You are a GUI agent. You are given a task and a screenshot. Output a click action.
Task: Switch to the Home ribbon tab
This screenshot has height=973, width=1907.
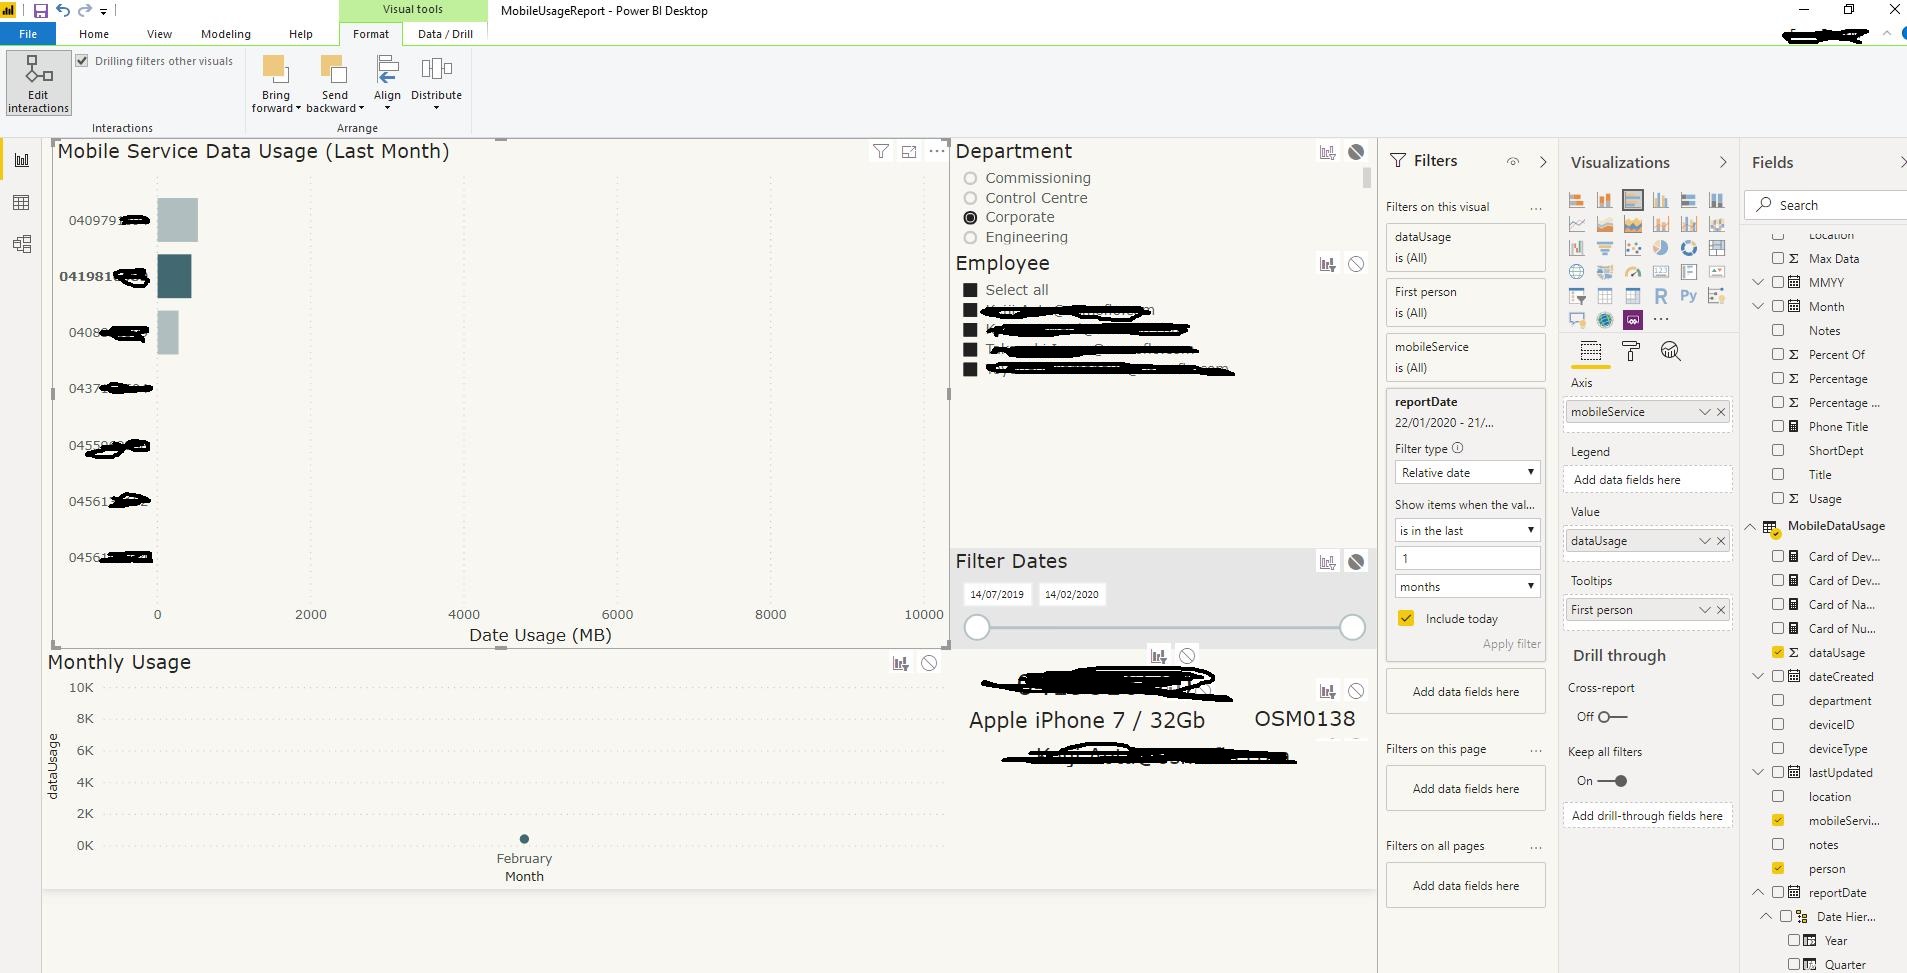pyautogui.click(x=94, y=34)
